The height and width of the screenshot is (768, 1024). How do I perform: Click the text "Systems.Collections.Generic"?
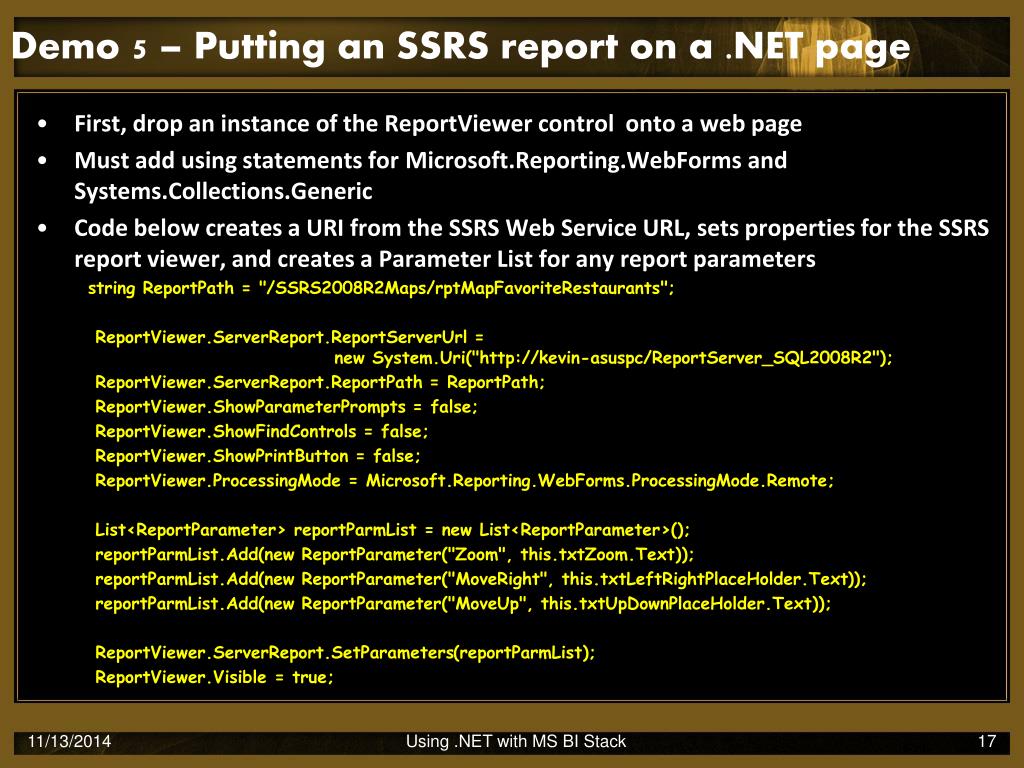(223, 191)
